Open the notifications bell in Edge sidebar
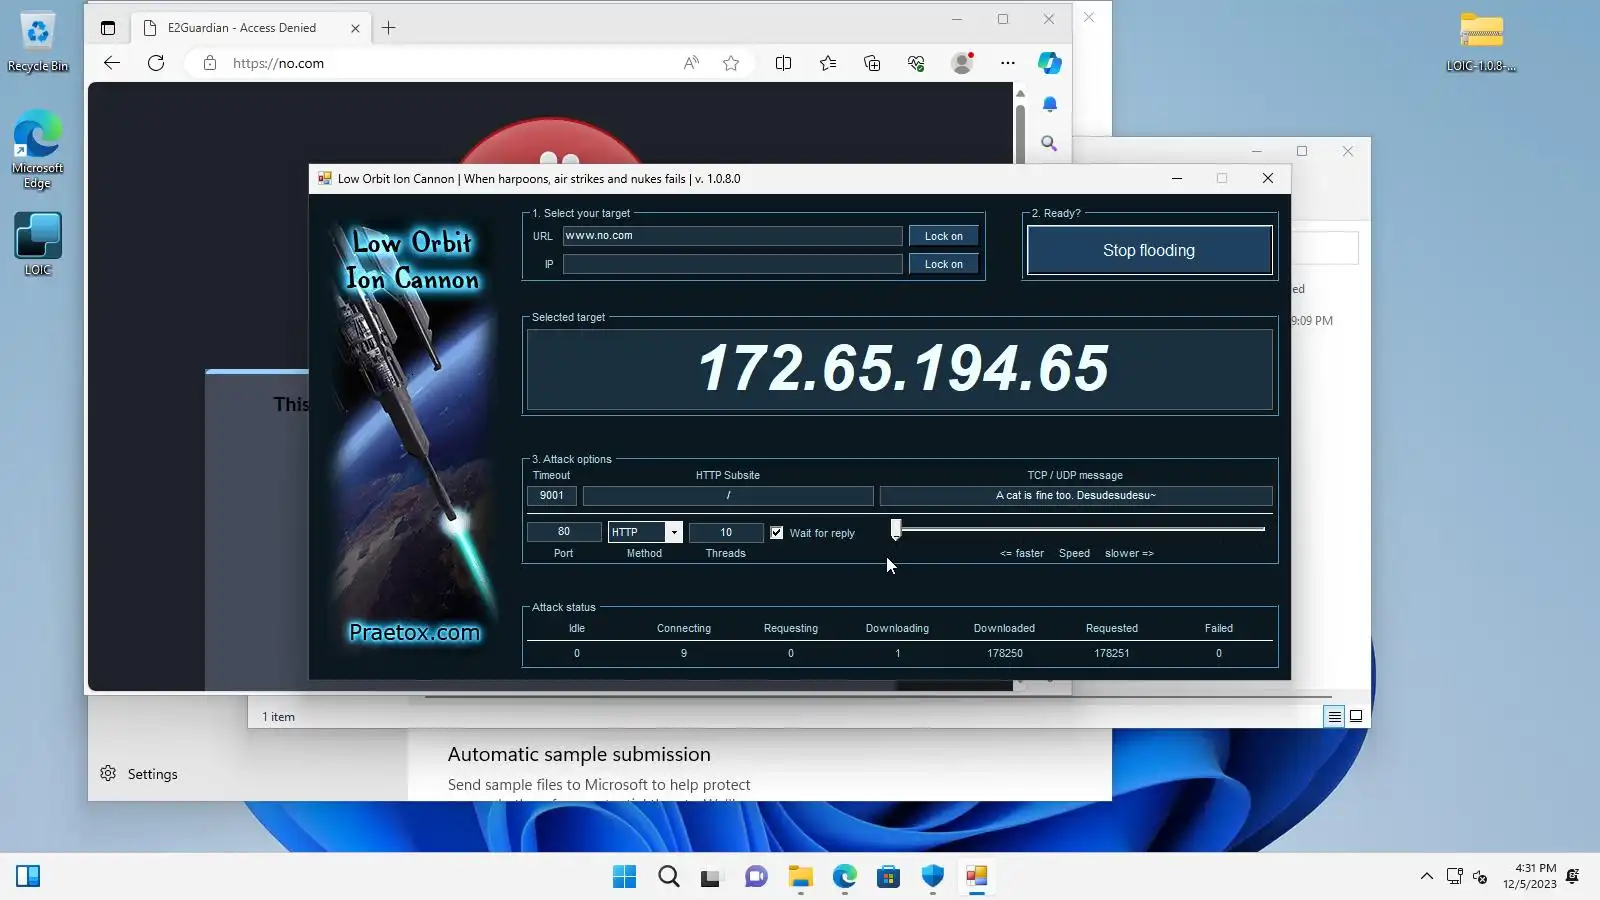This screenshot has width=1600, height=900. point(1049,104)
